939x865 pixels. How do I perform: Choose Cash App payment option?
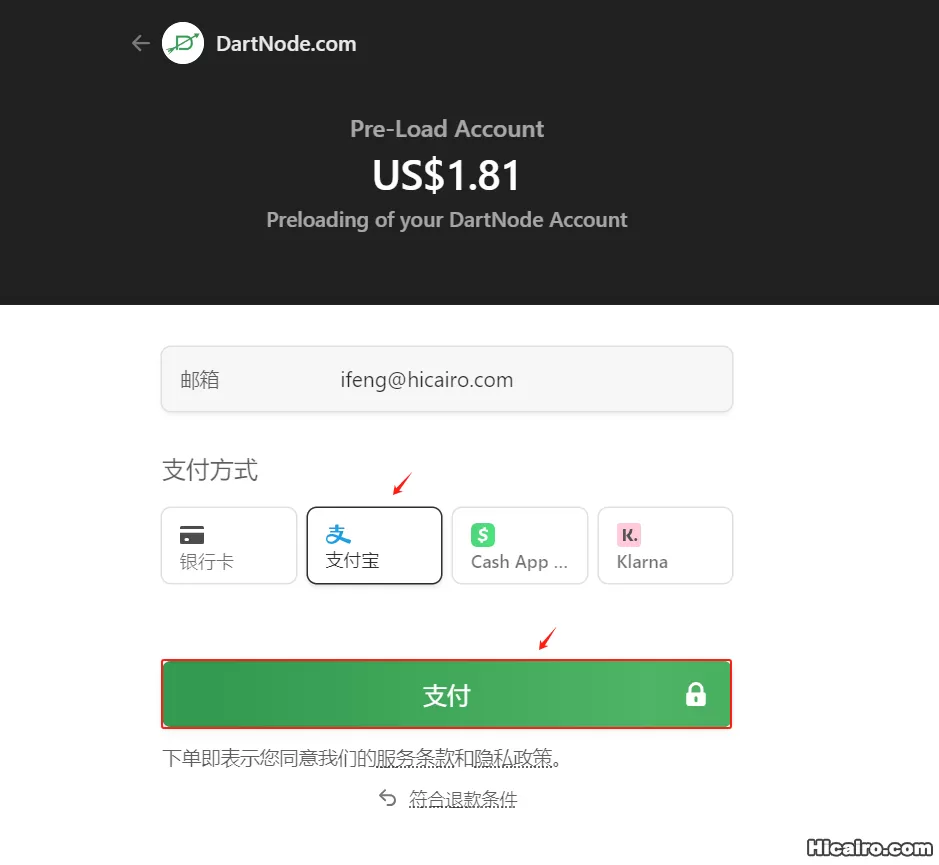[x=520, y=546]
